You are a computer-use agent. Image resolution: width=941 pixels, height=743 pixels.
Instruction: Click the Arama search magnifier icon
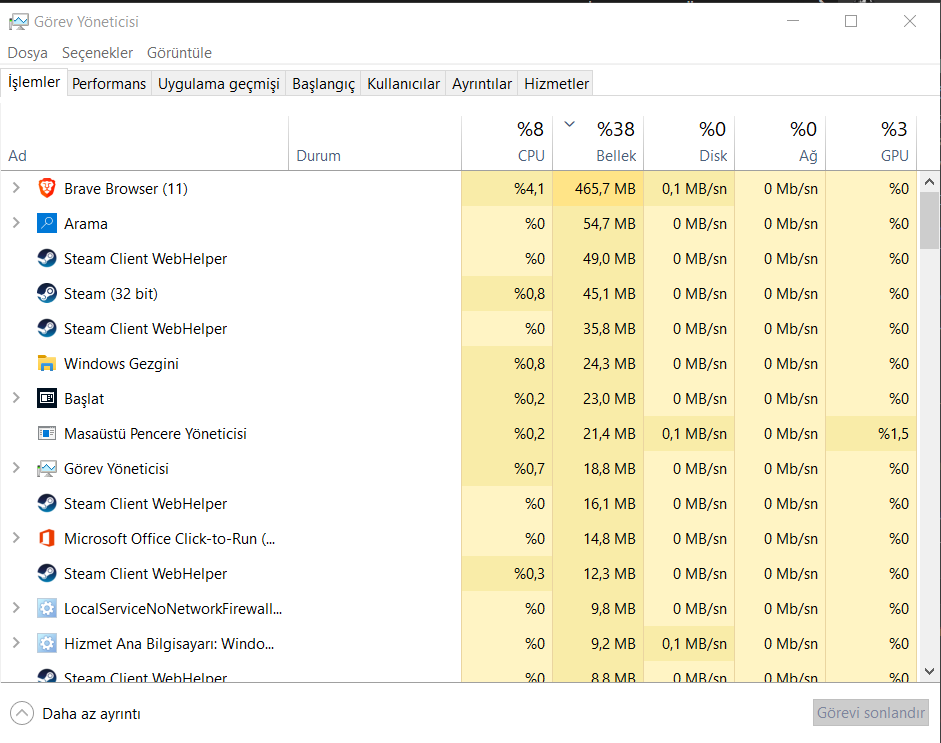click(46, 223)
